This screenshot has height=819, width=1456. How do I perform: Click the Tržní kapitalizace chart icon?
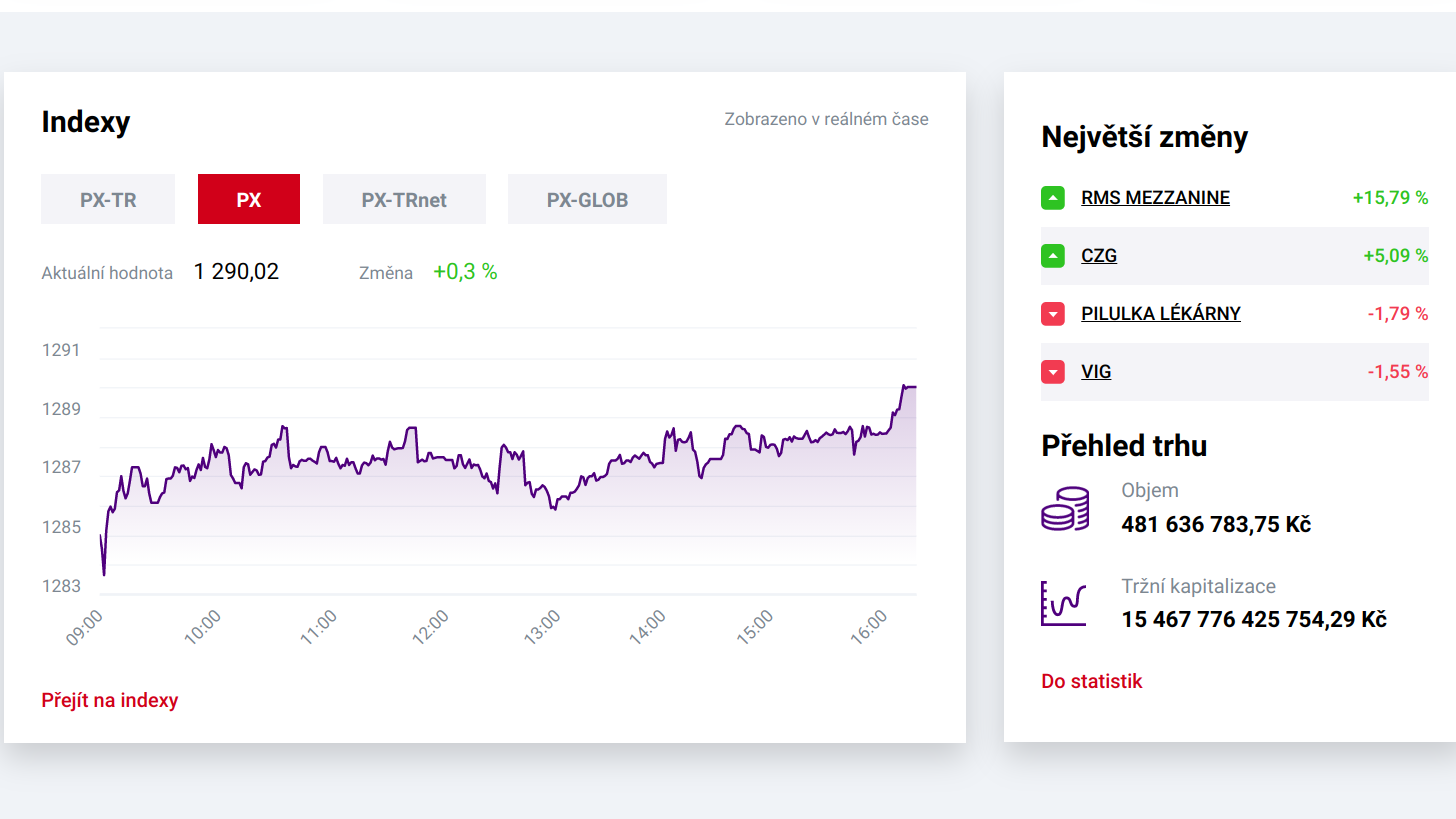point(1063,603)
